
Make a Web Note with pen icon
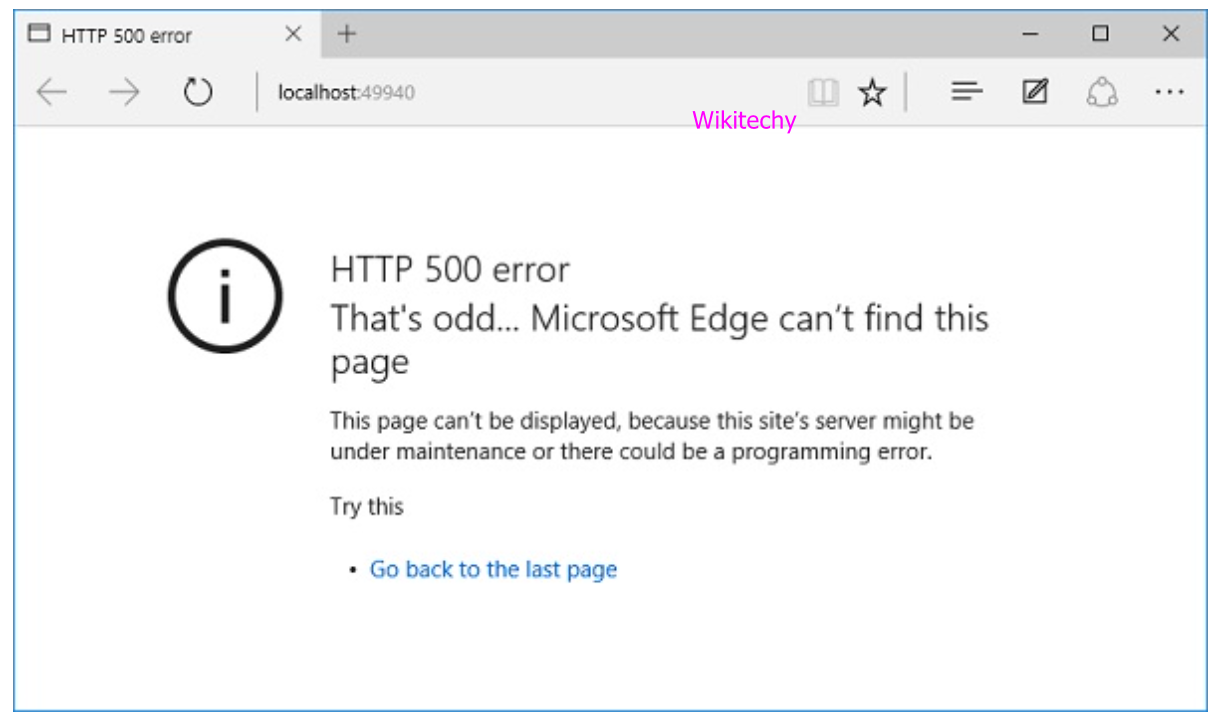tap(1034, 93)
